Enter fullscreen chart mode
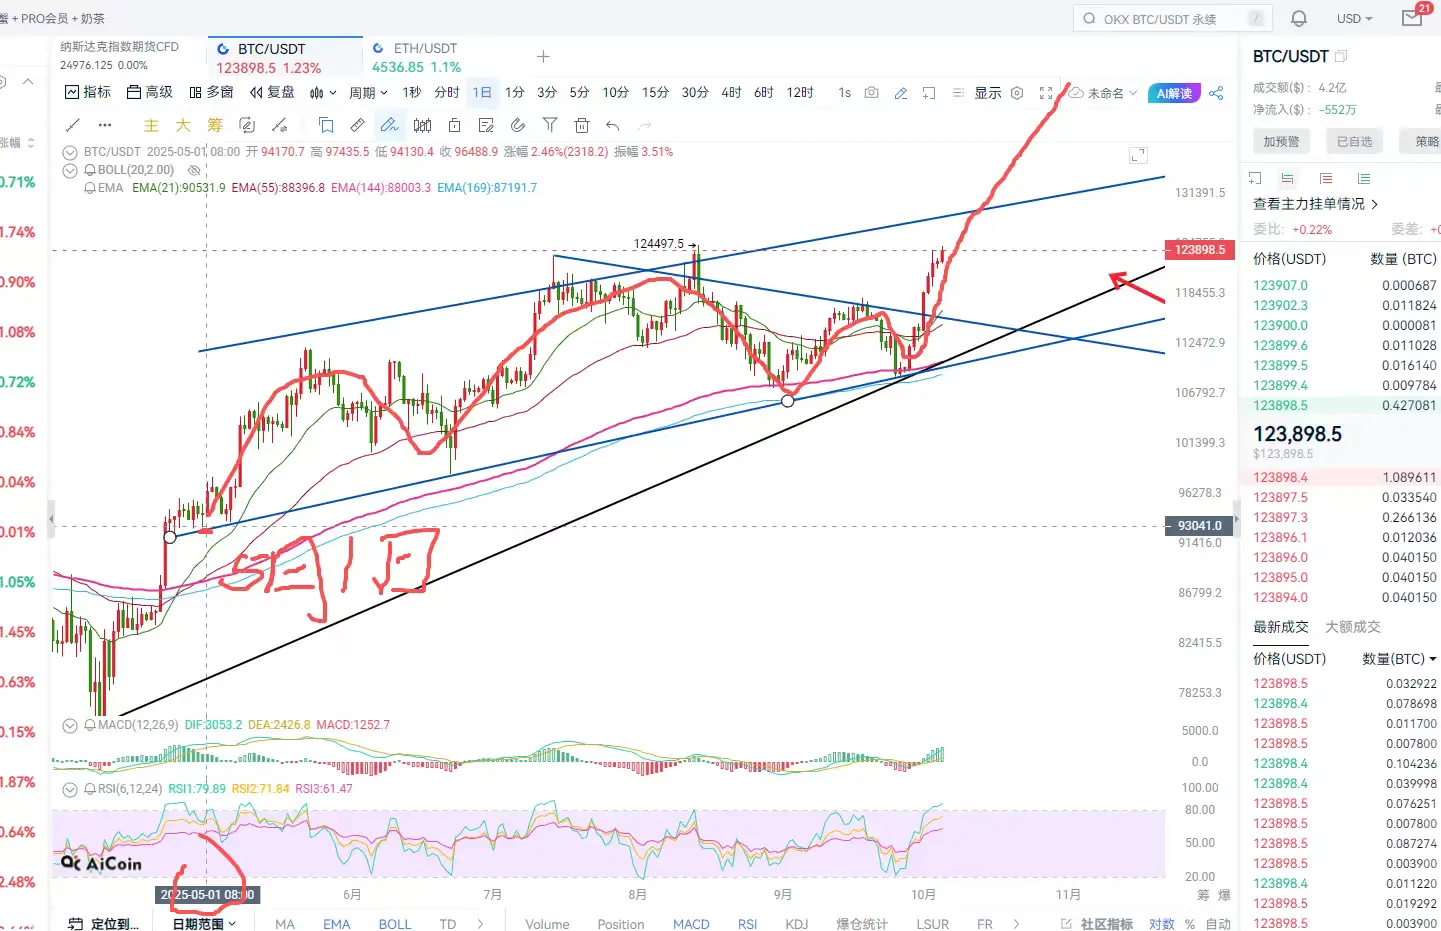1441x931 pixels. click(x=1046, y=93)
